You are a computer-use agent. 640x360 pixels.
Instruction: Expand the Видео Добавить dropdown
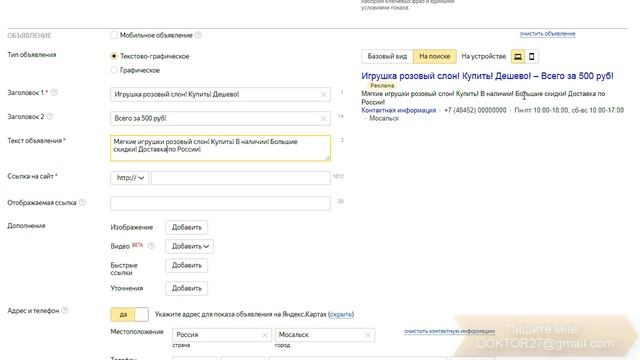(190, 247)
